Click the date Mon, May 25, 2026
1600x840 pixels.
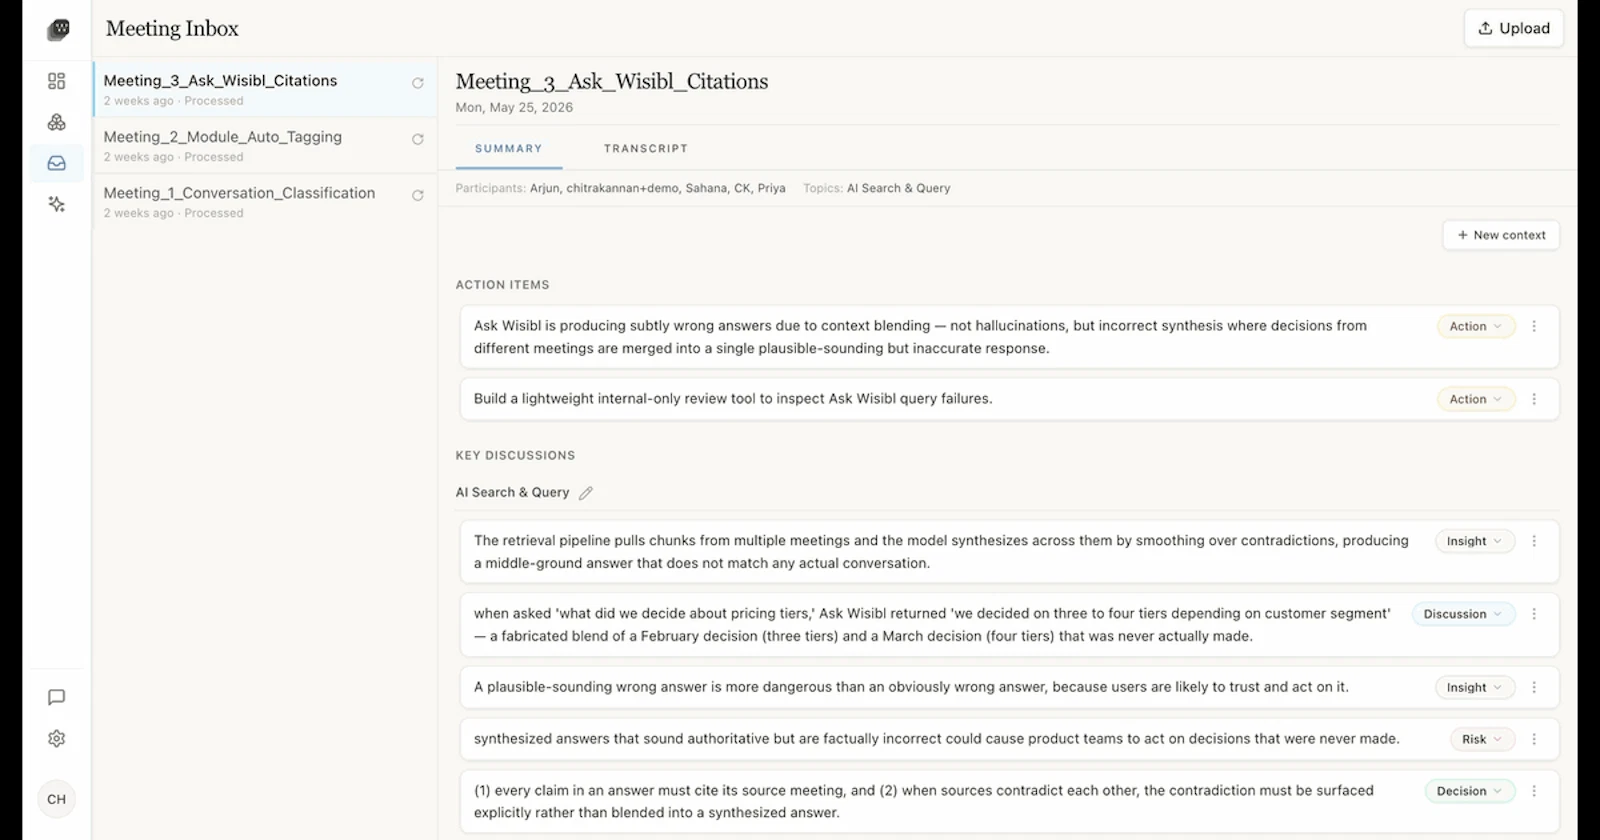tap(514, 107)
